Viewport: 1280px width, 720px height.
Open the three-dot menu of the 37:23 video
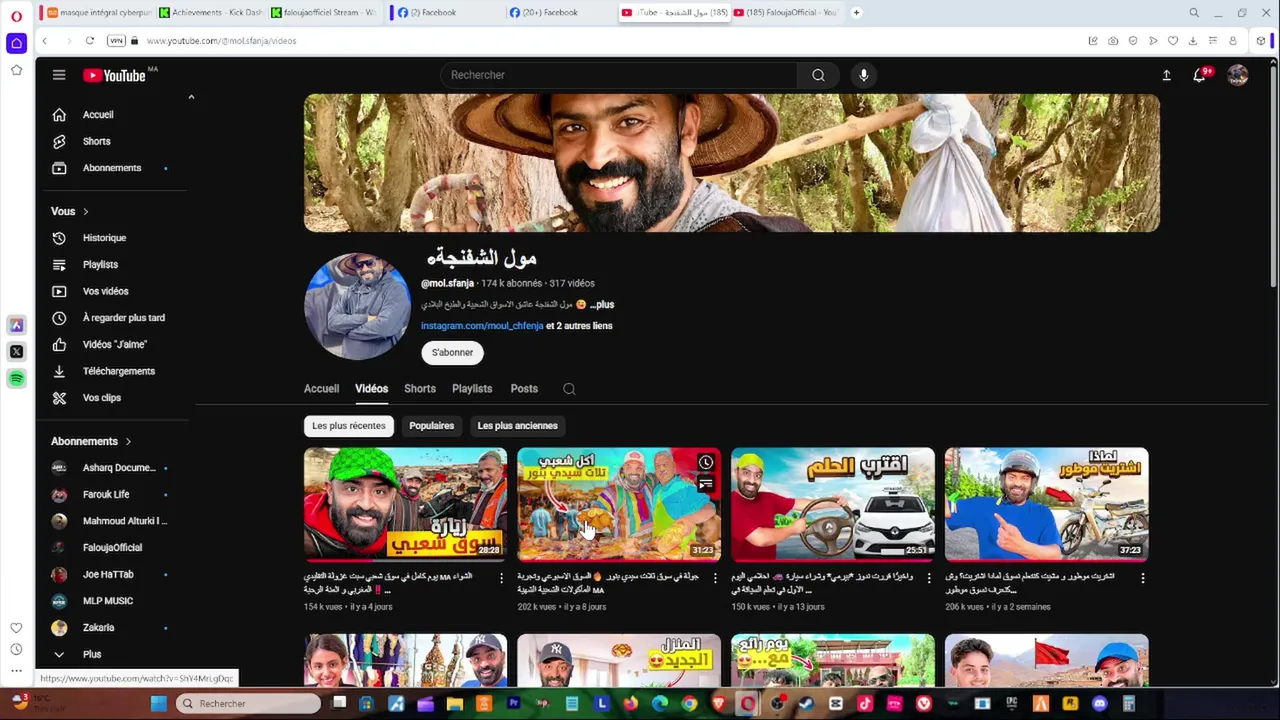pyautogui.click(x=1143, y=578)
